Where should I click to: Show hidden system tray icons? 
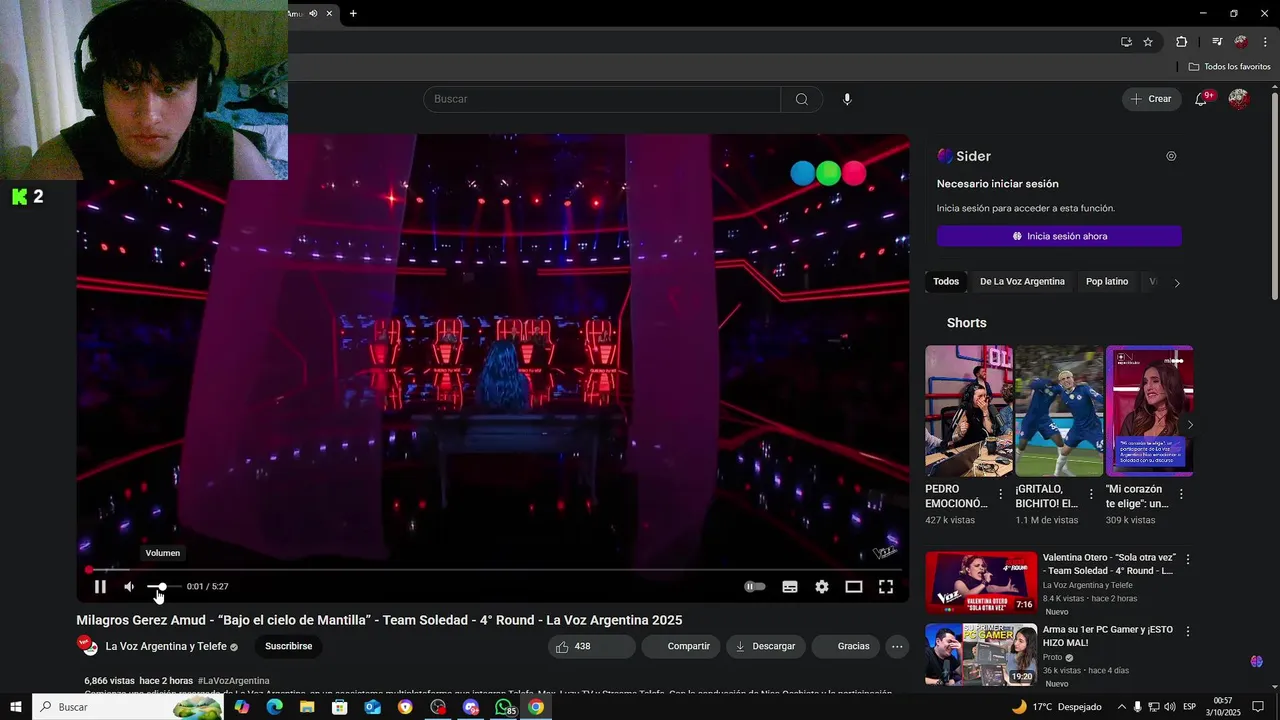coord(1121,707)
